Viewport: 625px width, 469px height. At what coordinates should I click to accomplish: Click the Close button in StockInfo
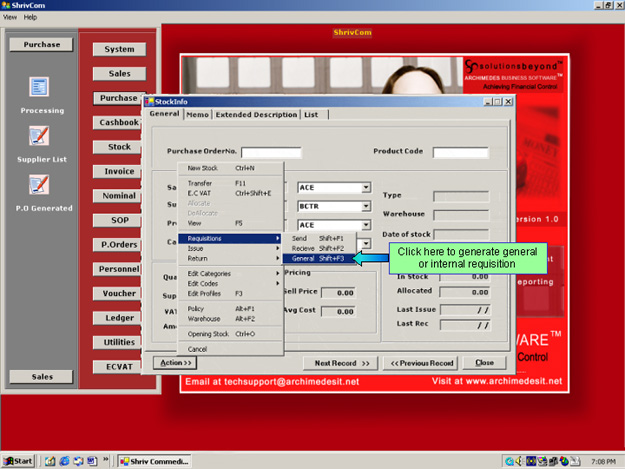coord(484,363)
